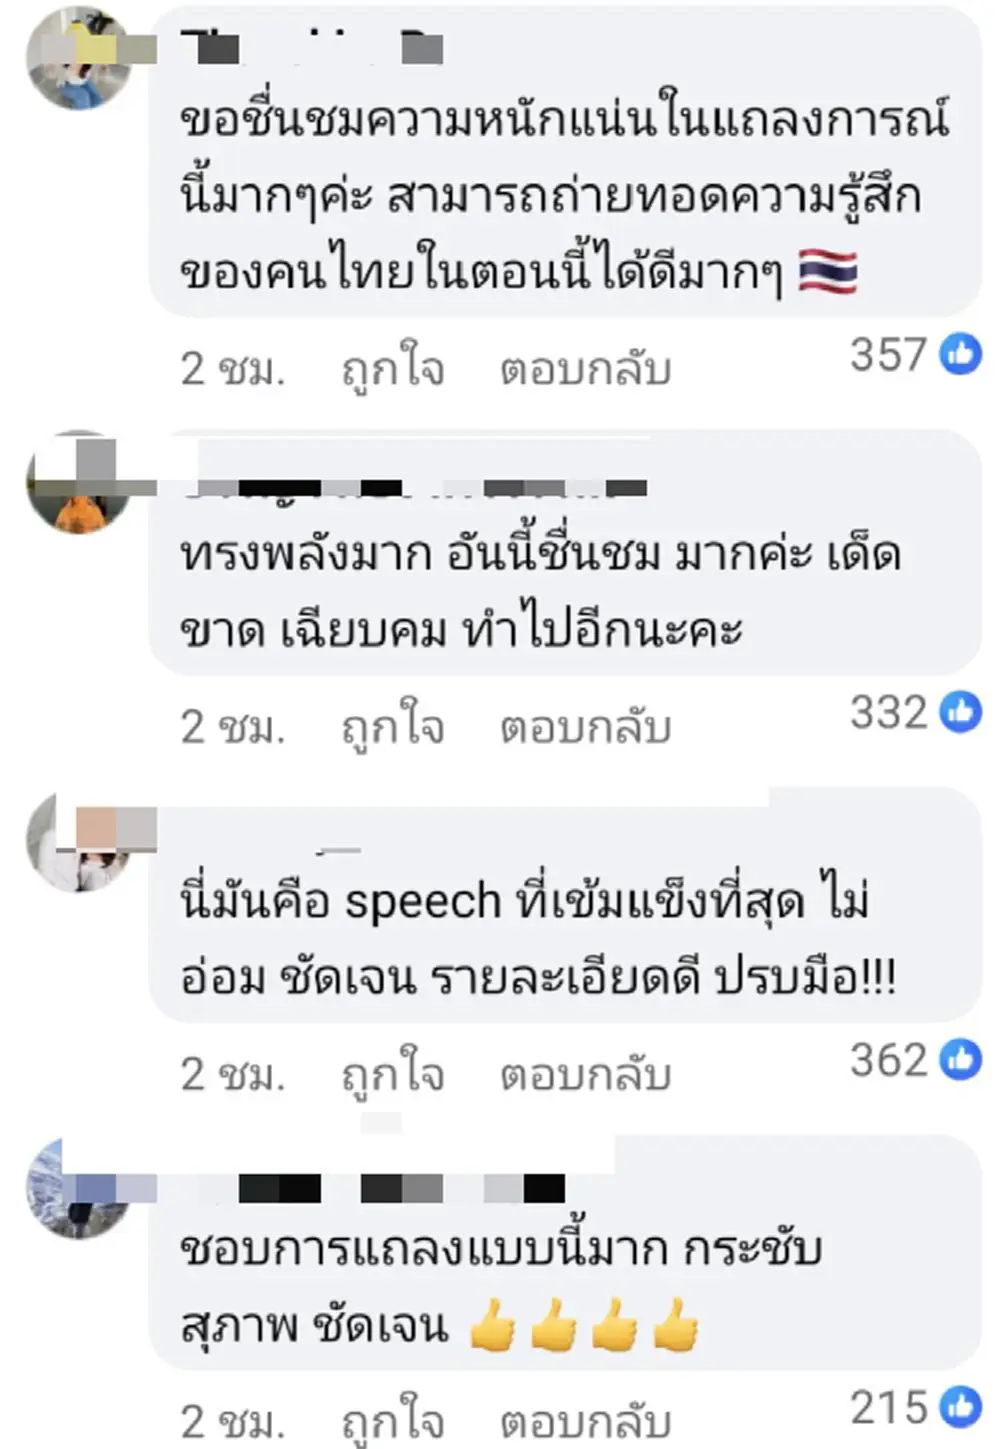Viewport: 1008px width, 1449px height.
Task: Click like icon beside 215 count
Action: click(961, 1407)
